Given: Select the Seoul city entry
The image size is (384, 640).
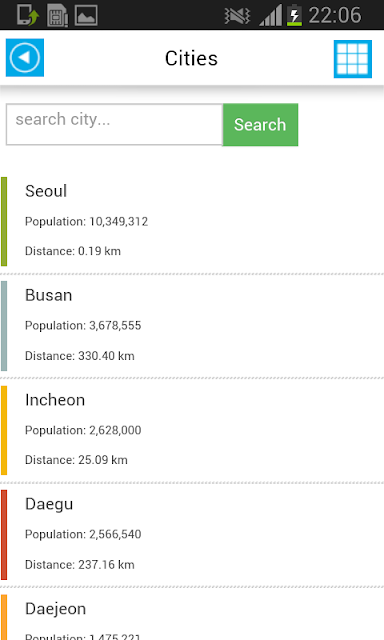Looking at the screenshot, I should (192, 222).
